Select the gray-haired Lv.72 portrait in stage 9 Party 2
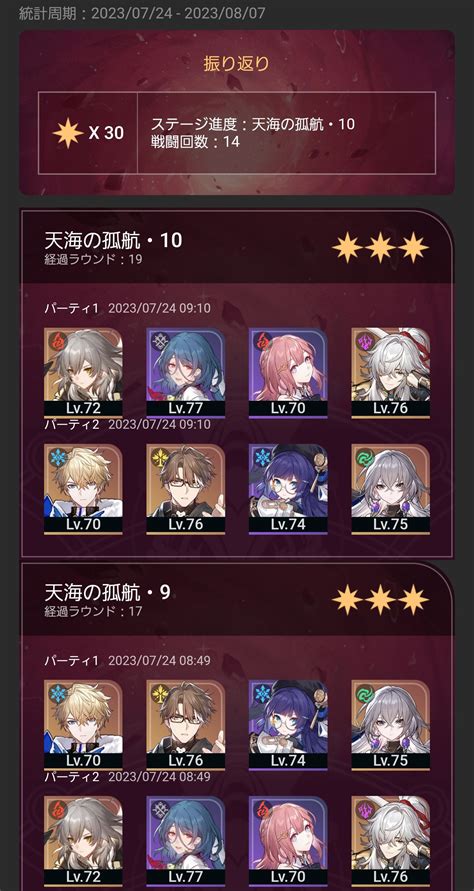The height and width of the screenshot is (891, 474). coord(83,842)
